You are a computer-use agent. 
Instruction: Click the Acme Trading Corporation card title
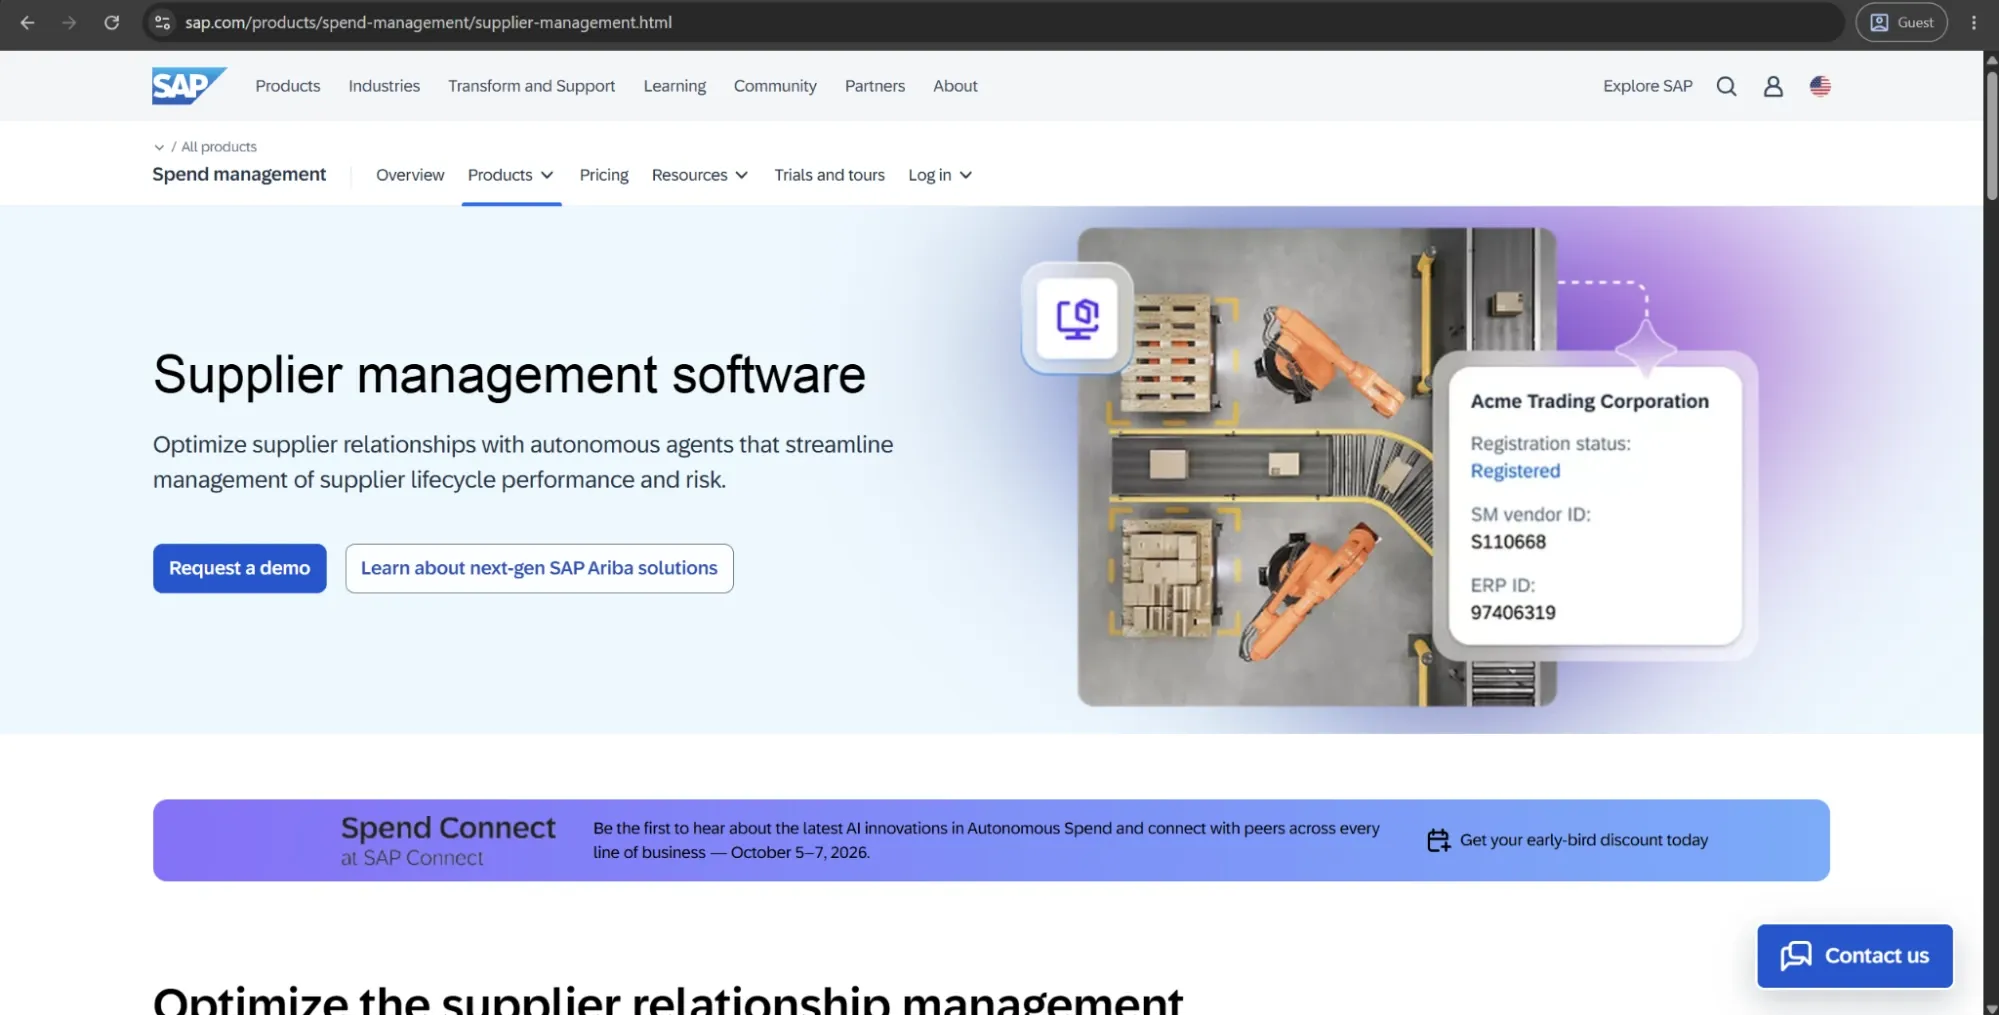click(1589, 401)
